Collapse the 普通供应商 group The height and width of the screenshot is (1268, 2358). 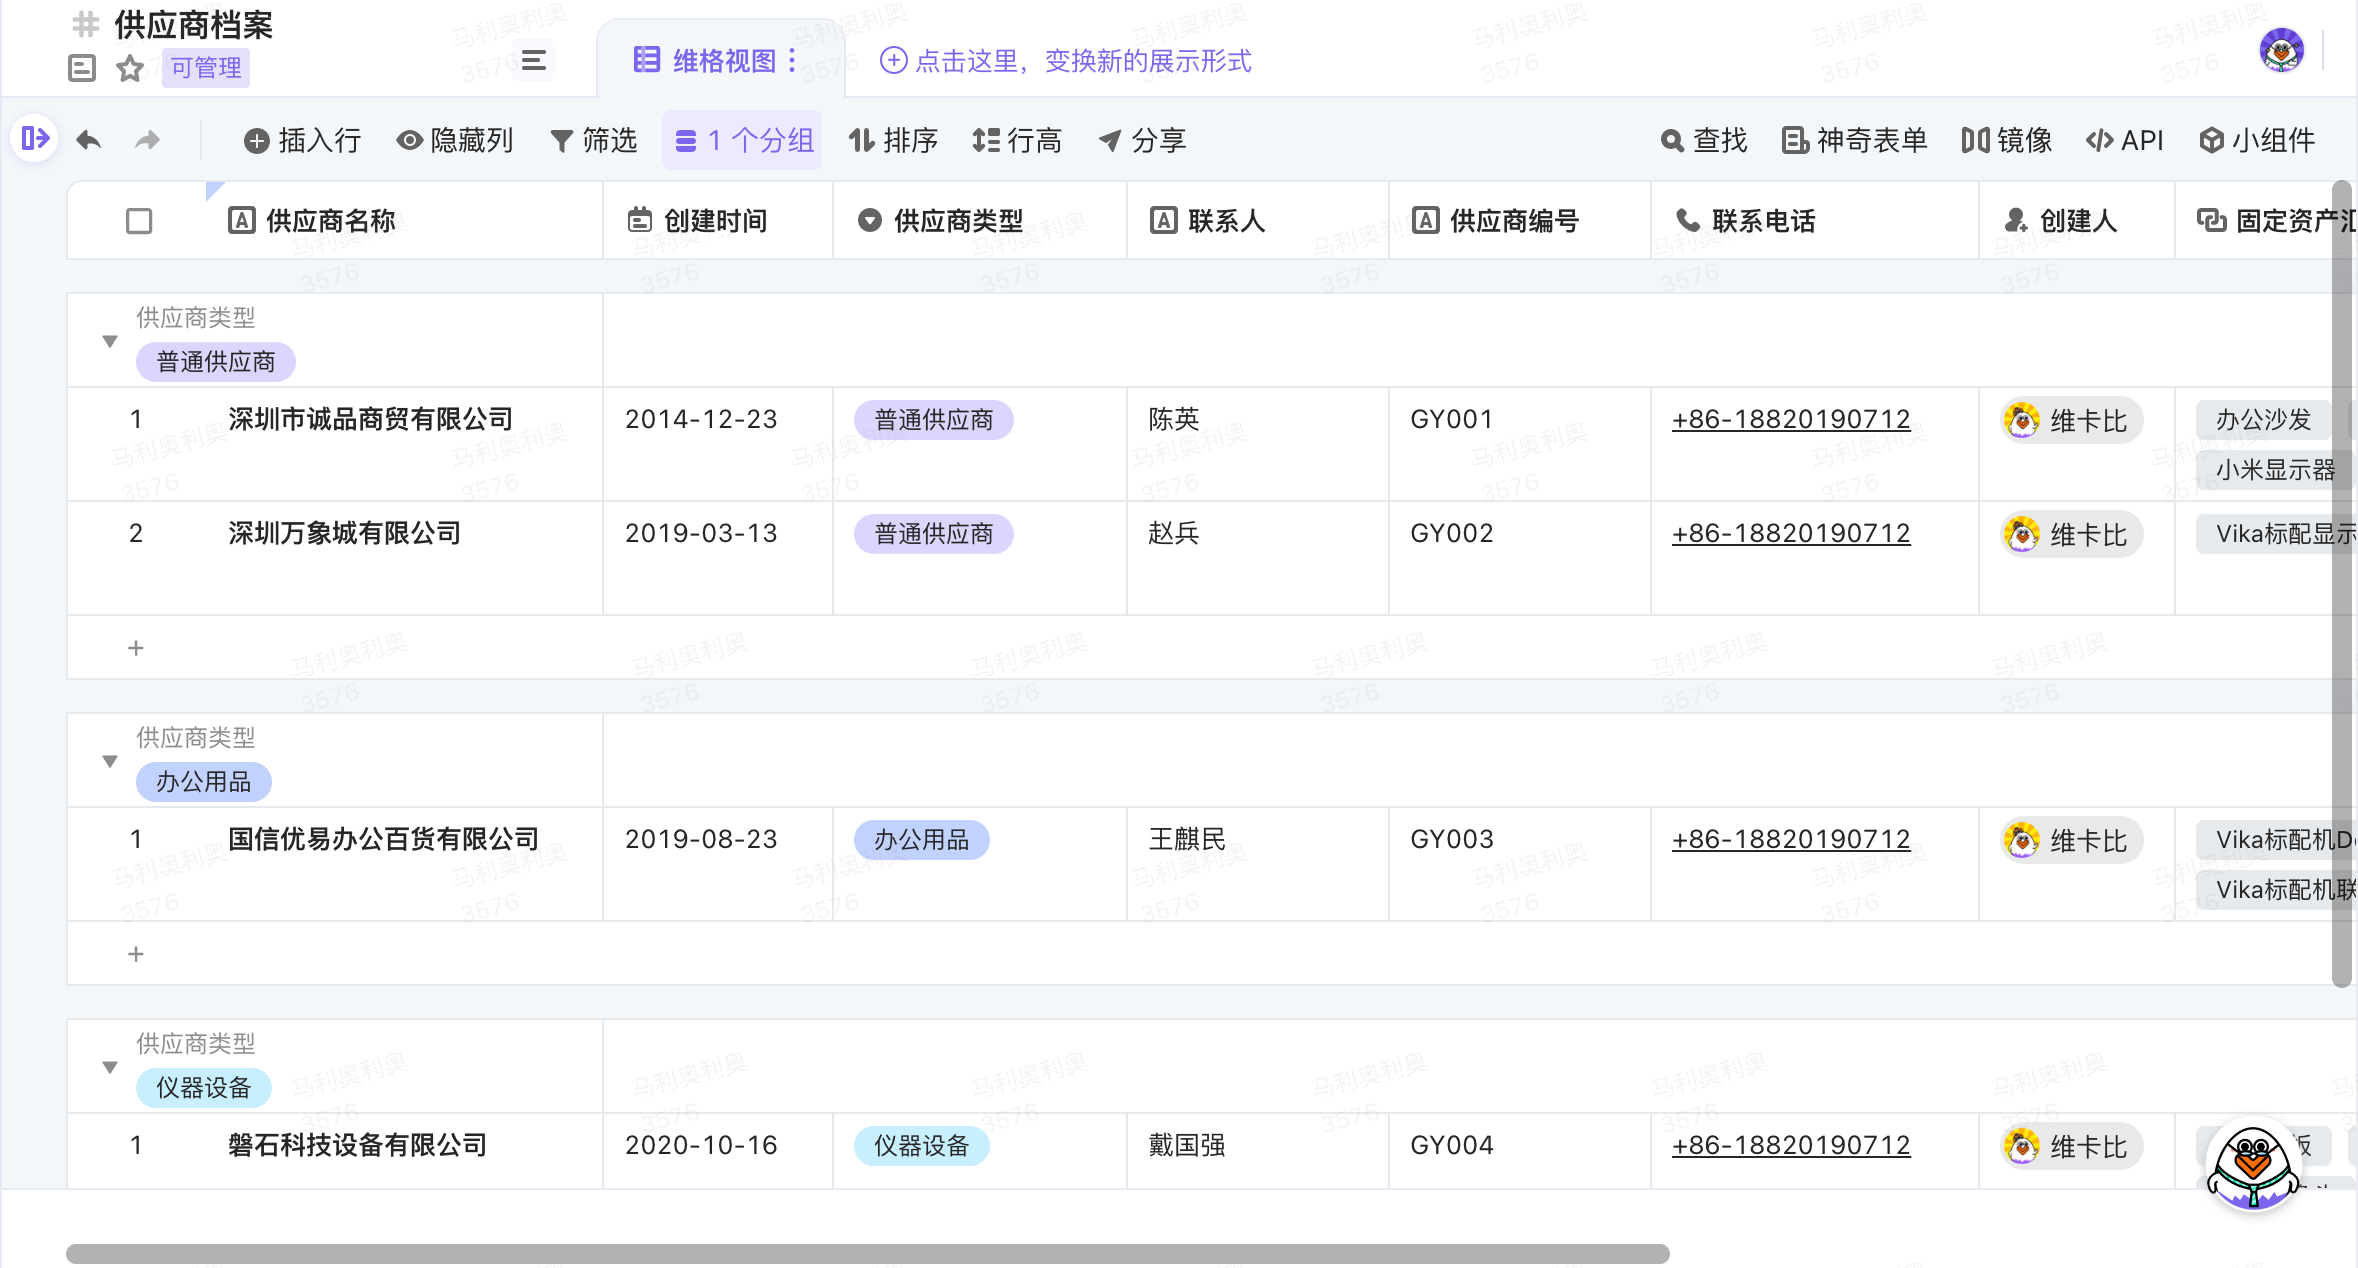(x=110, y=341)
